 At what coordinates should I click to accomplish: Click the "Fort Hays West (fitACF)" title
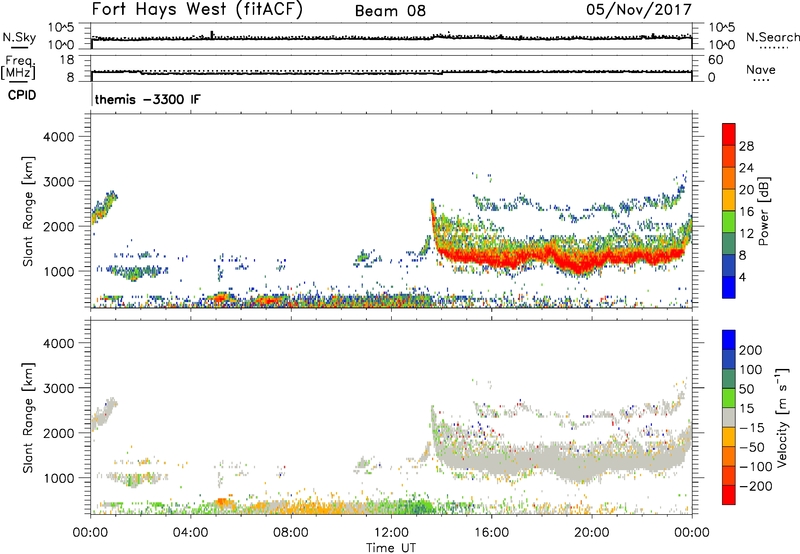point(197,10)
